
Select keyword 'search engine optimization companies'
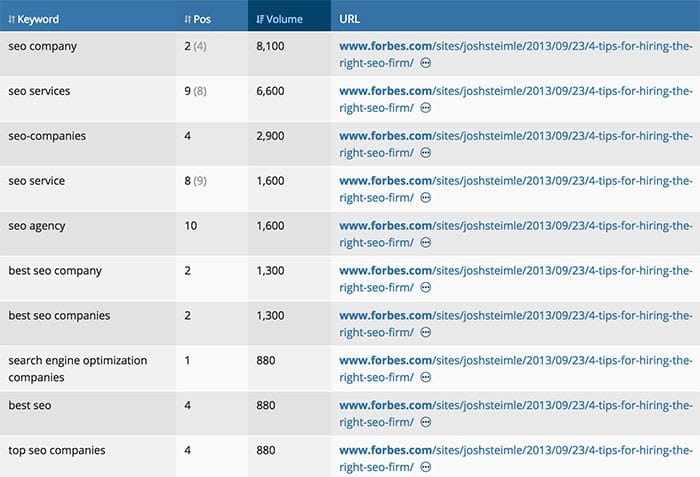[78, 369]
